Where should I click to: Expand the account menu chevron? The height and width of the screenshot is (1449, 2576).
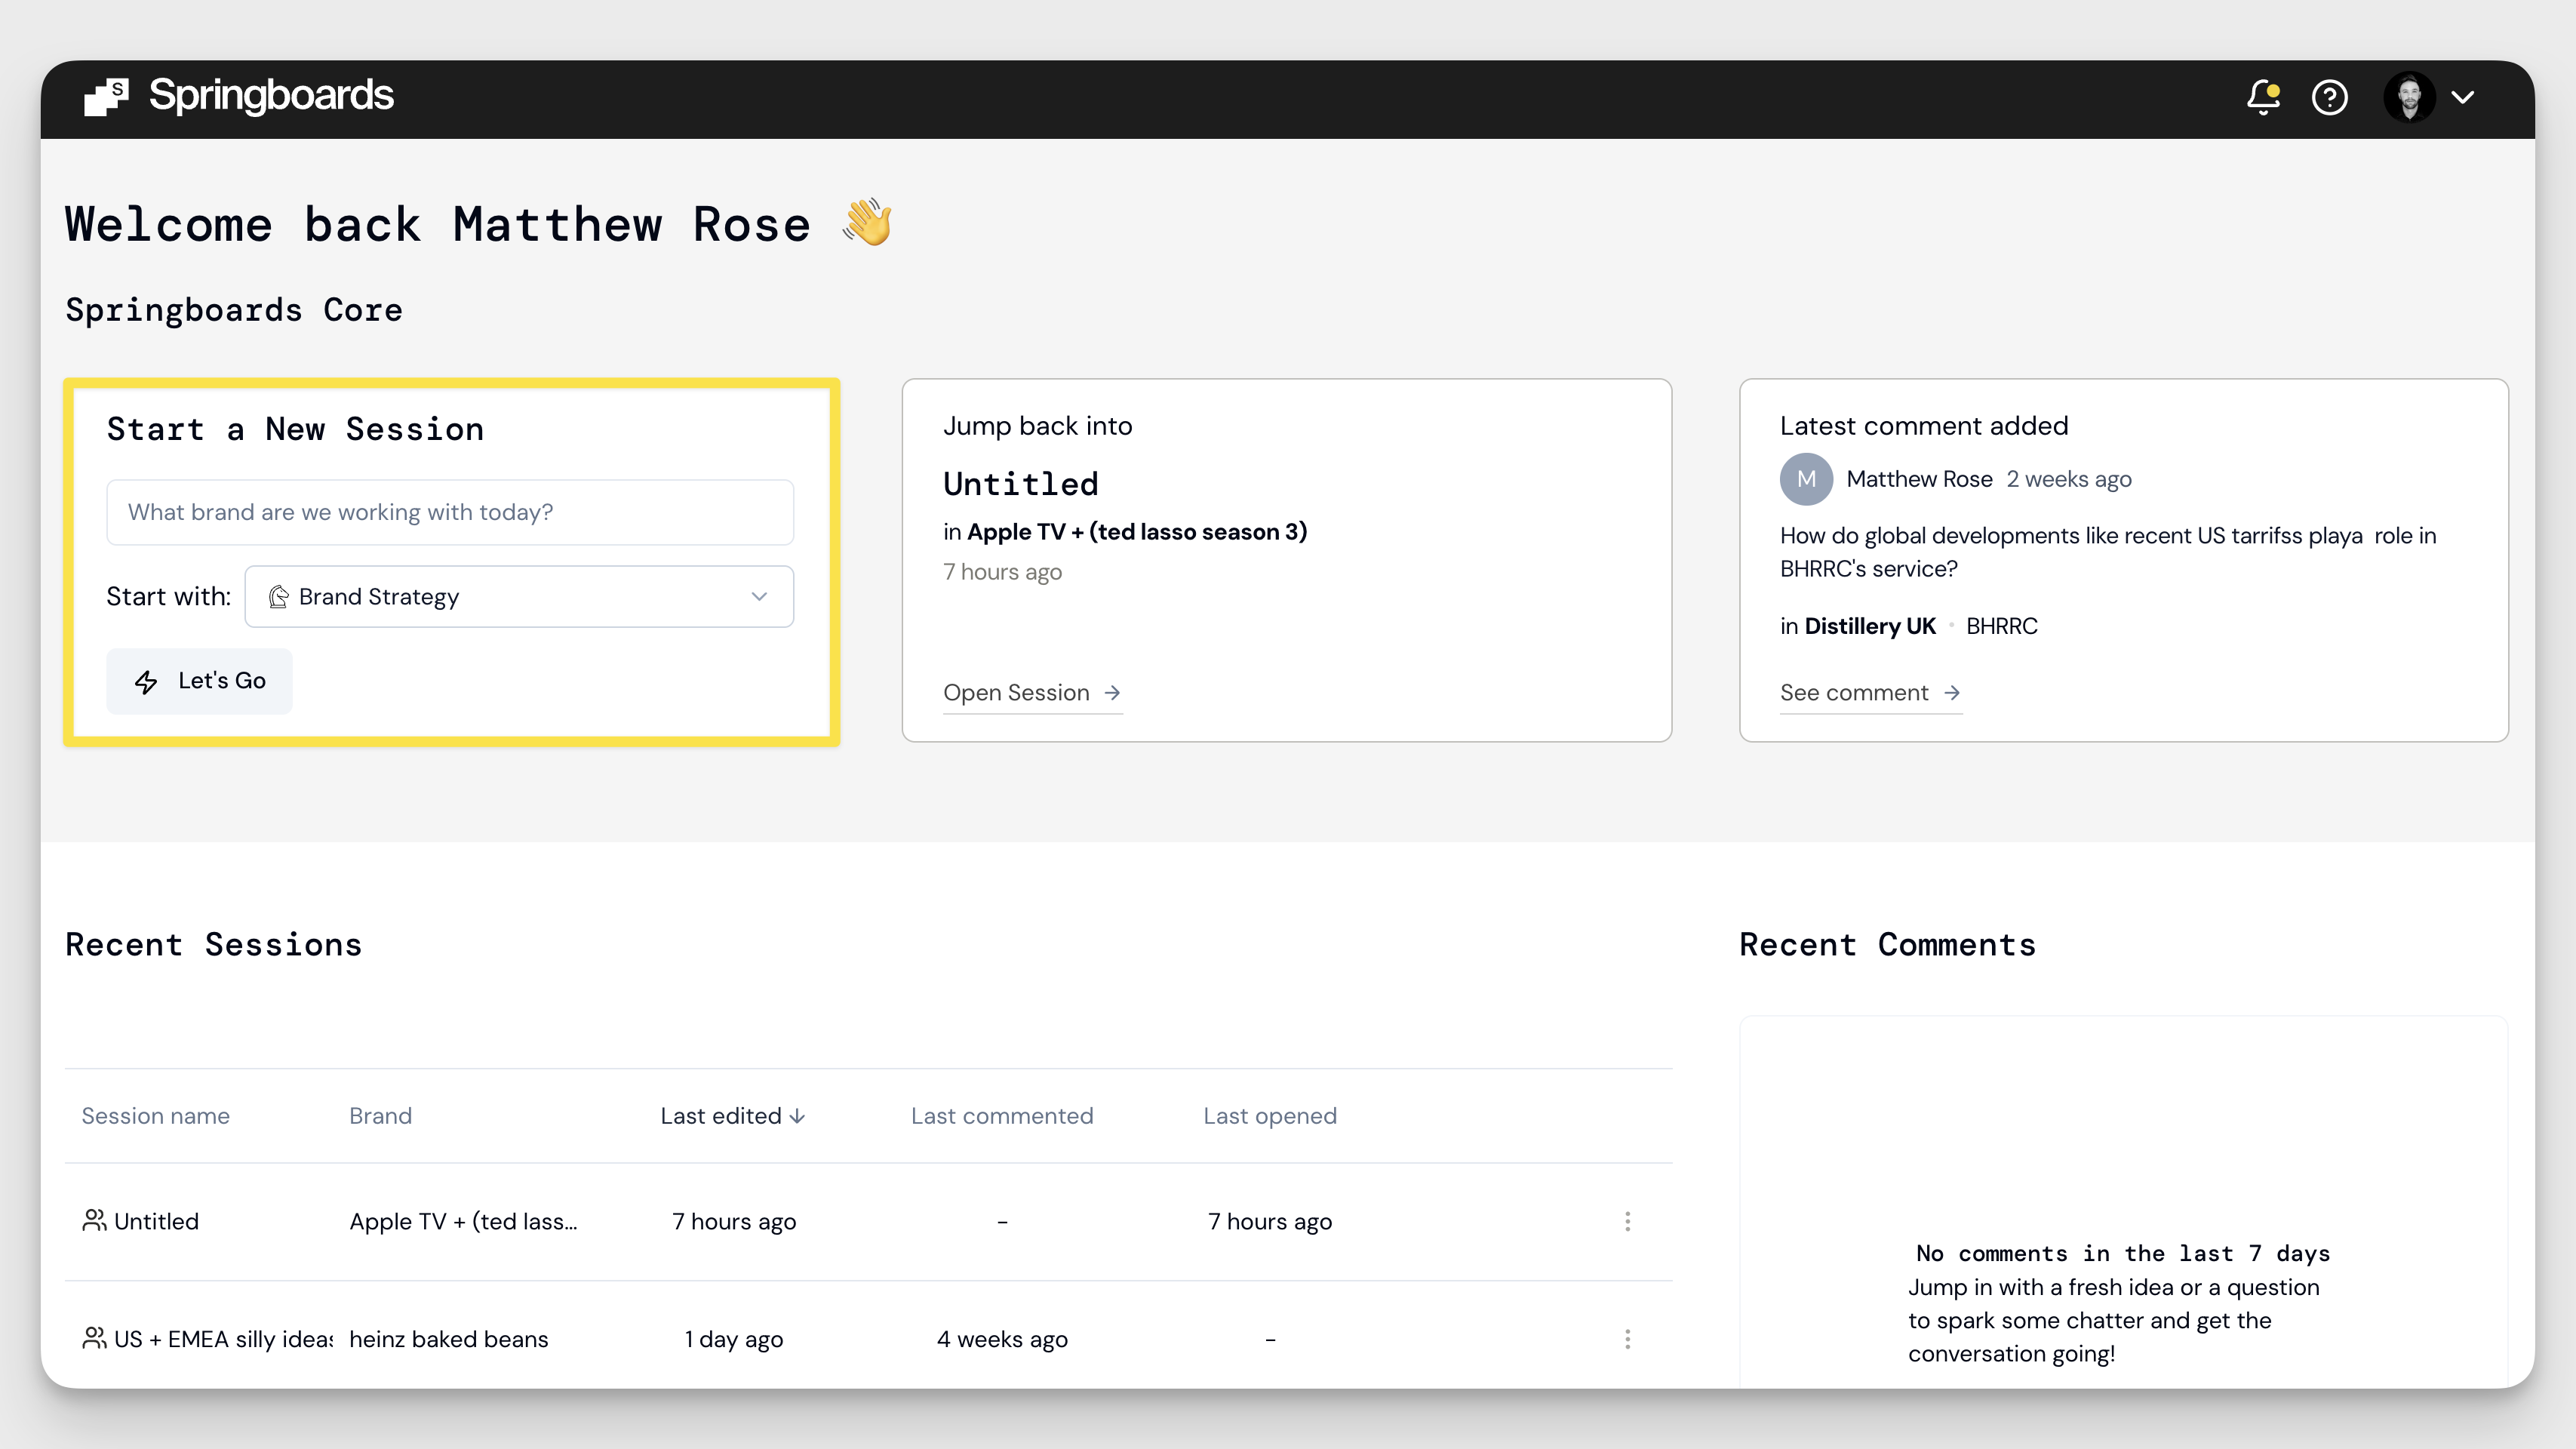2463,97
